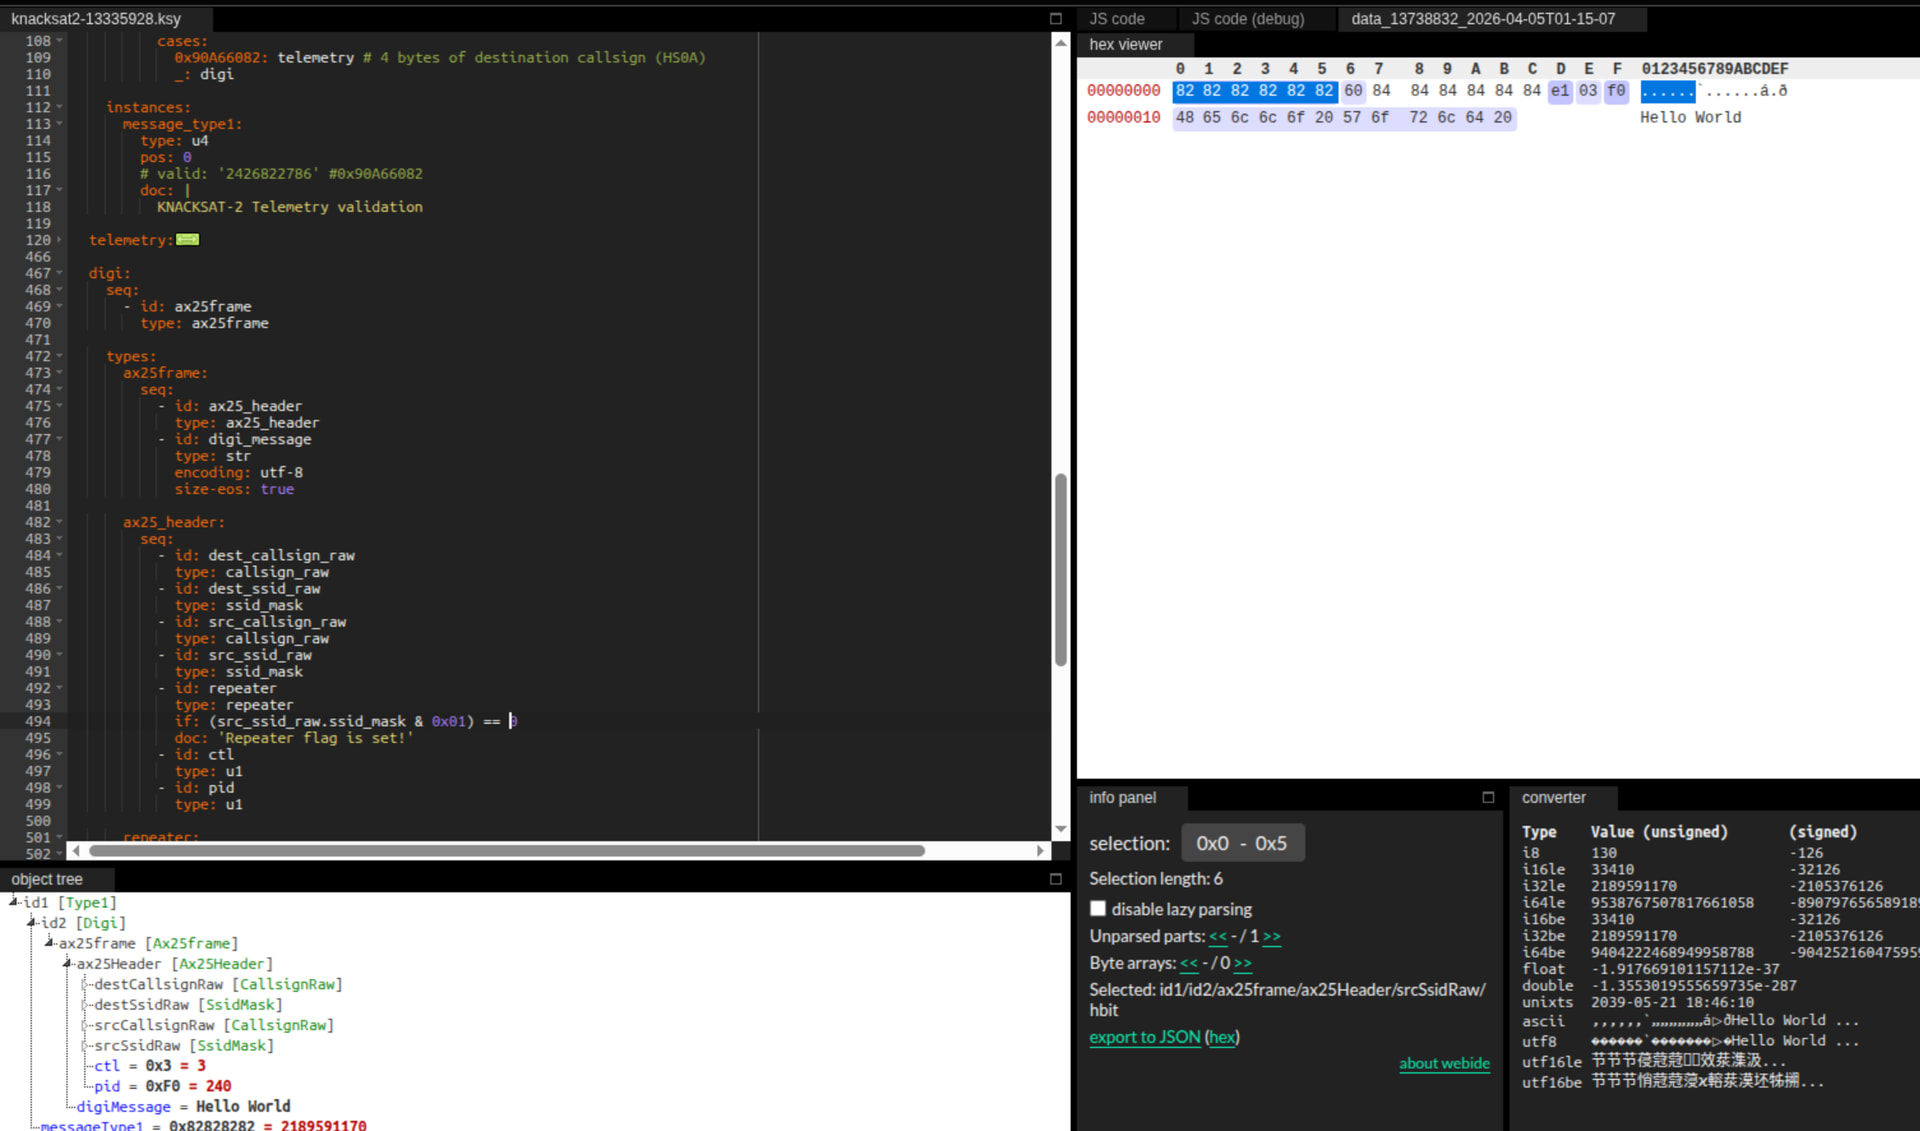Collapse the ax25Header tree node

click(67, 963)
